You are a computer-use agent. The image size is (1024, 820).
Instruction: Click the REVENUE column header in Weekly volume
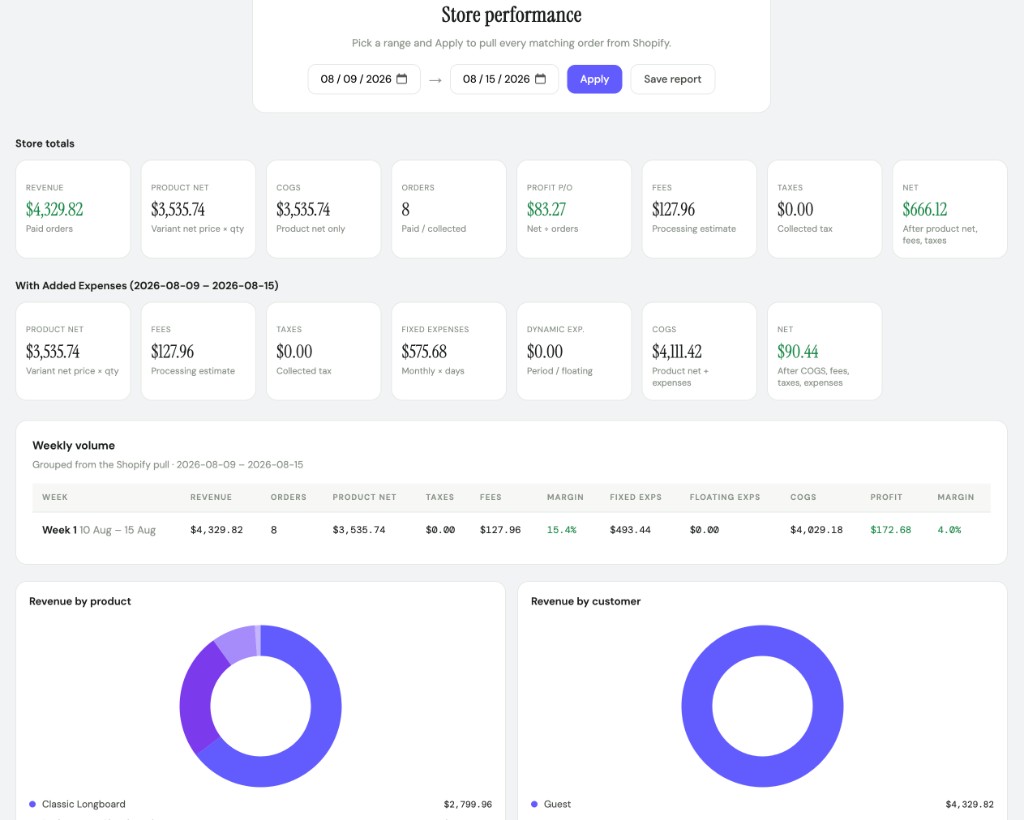tap(211, 497)
